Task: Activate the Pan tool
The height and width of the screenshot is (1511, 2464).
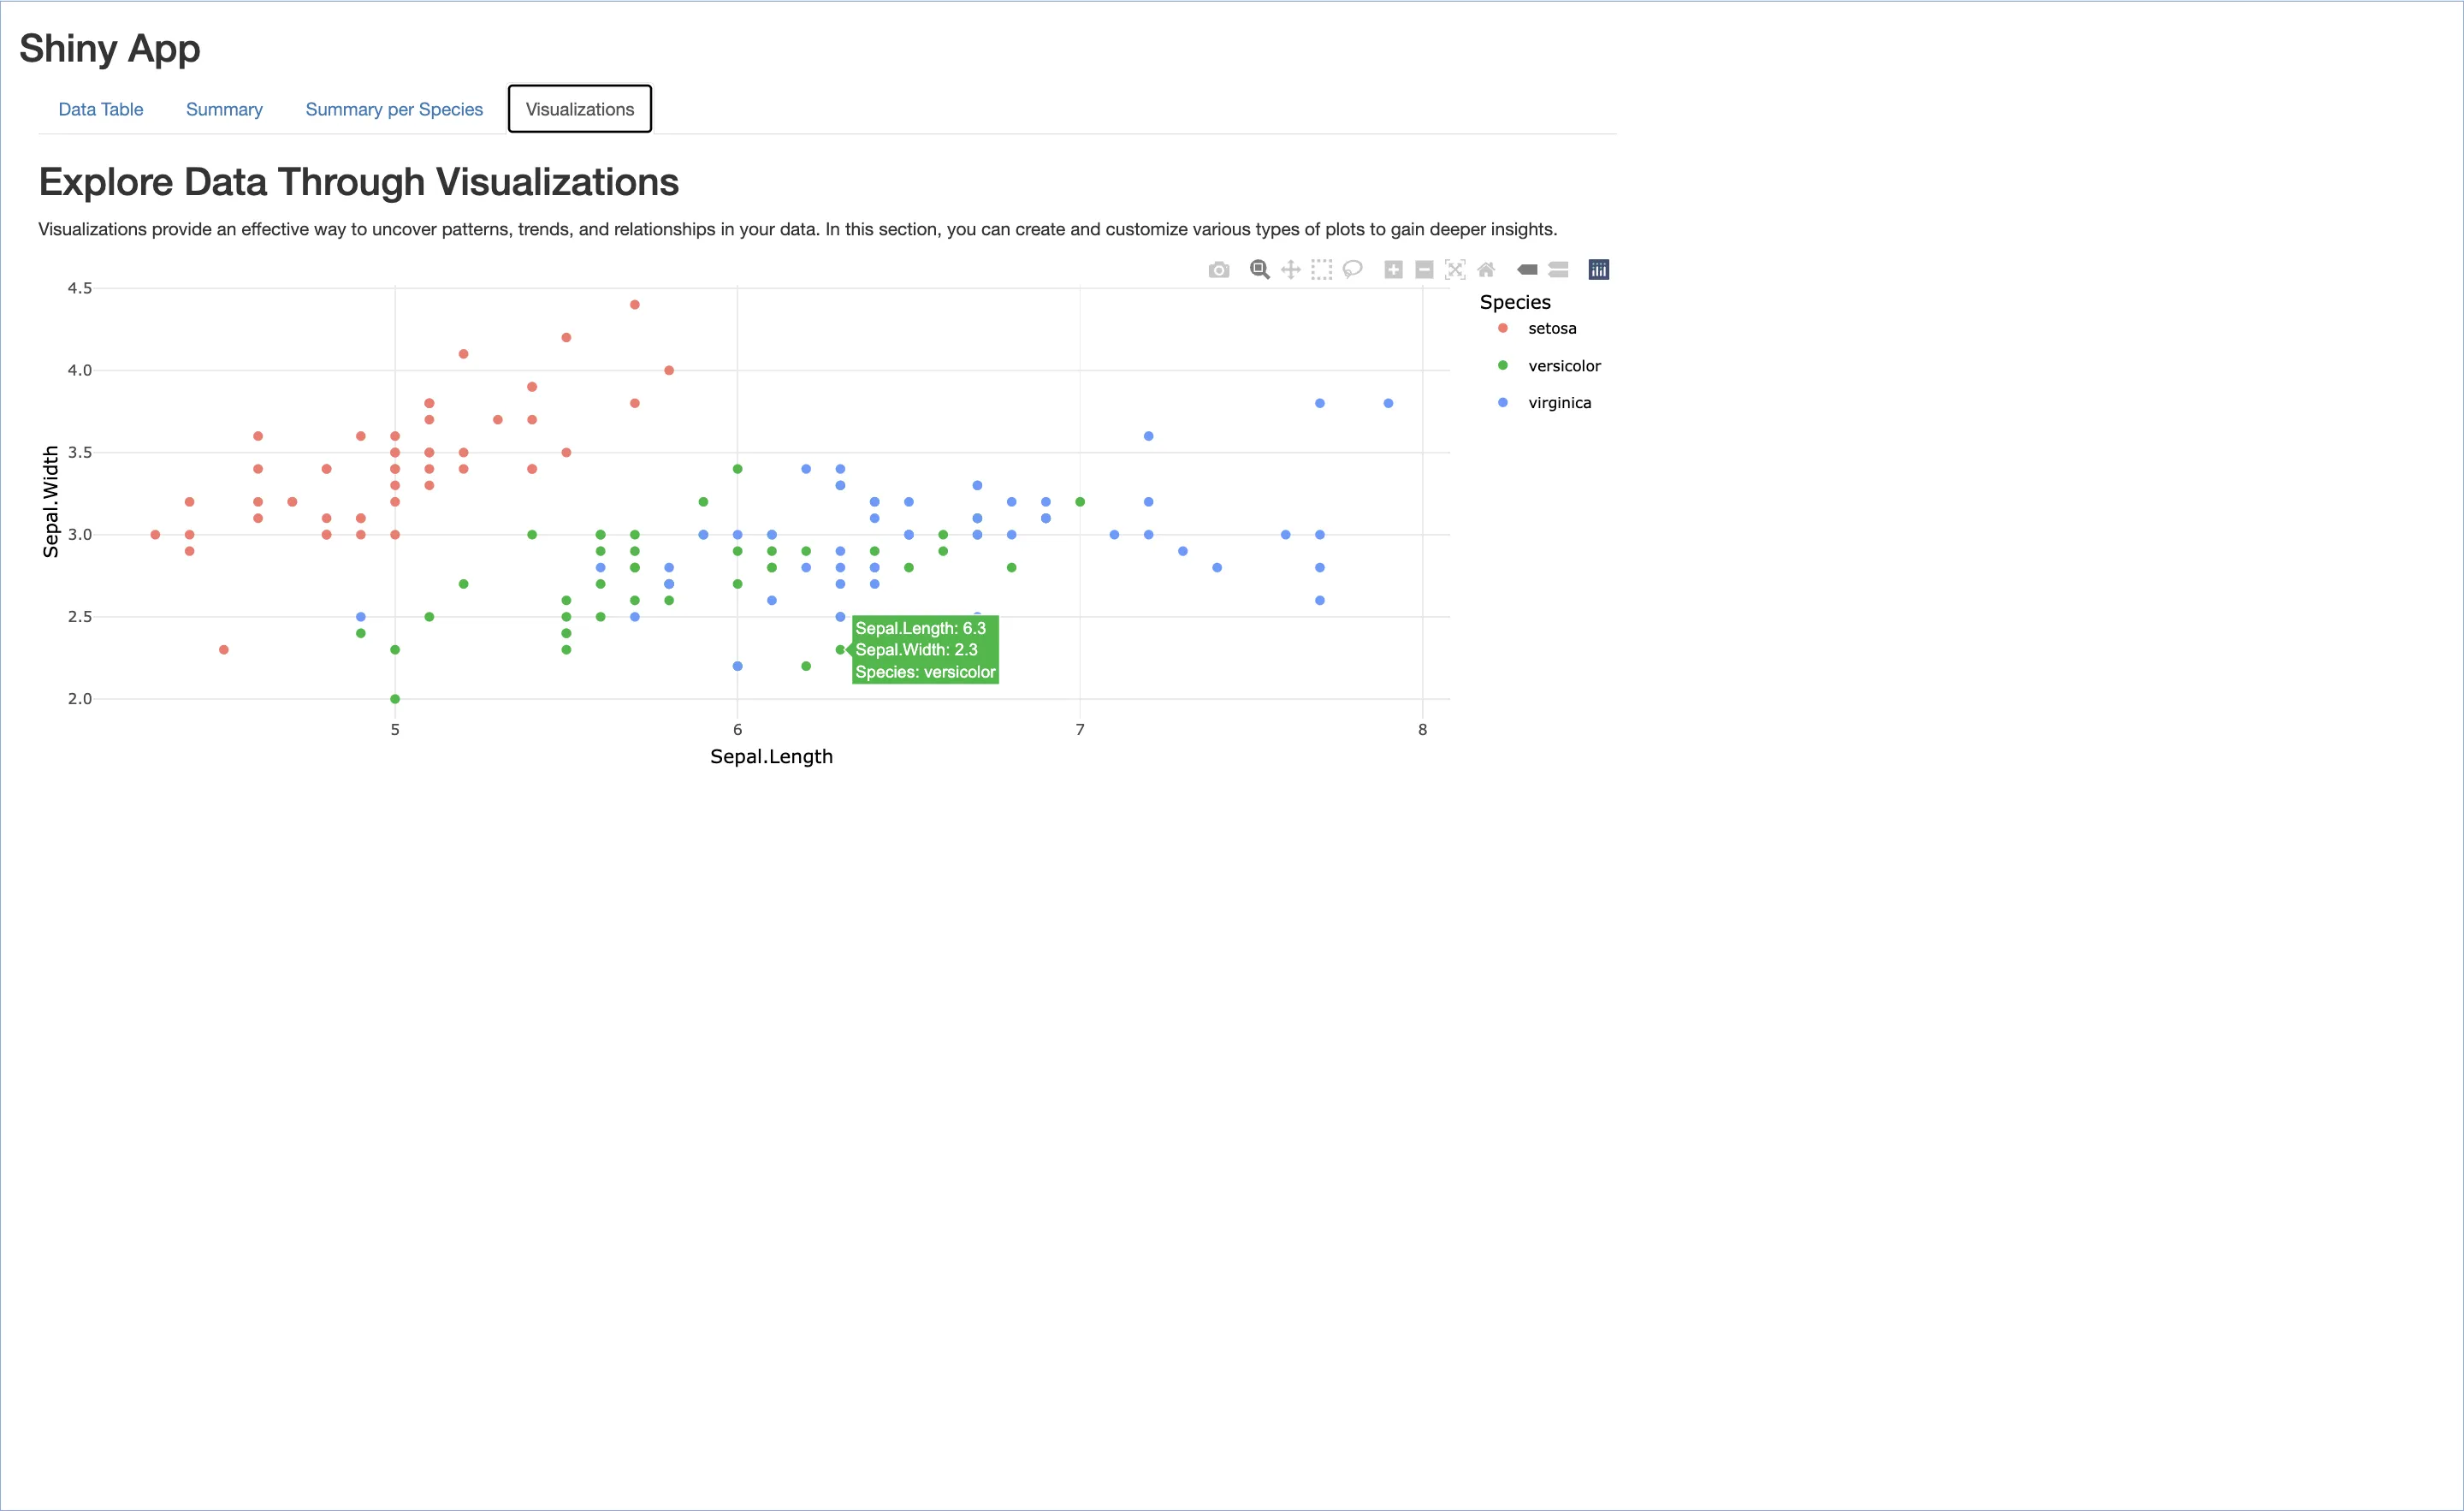Action: click(1291, 270)
